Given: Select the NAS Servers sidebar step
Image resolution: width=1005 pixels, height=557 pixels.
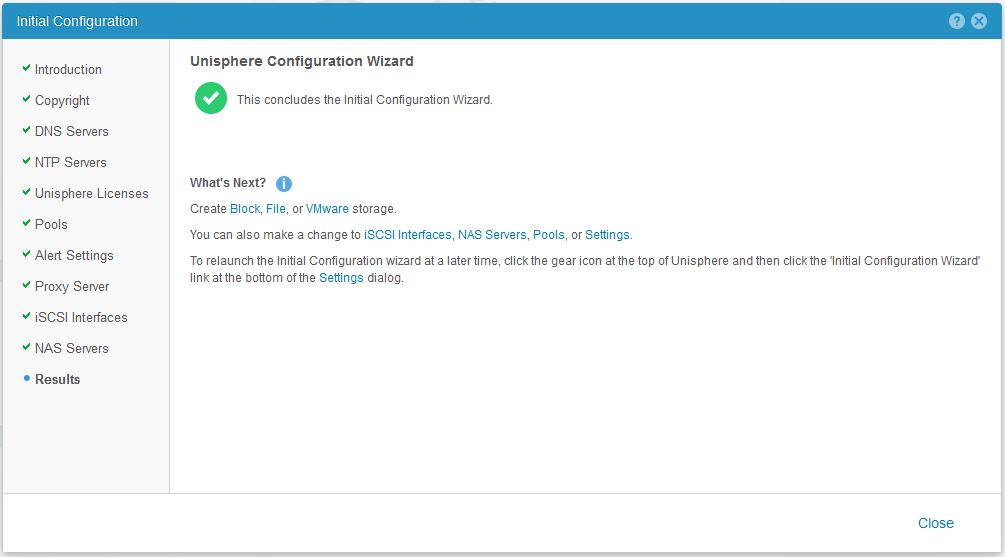Looking at the screenshot, I should (x=72, y=348).
